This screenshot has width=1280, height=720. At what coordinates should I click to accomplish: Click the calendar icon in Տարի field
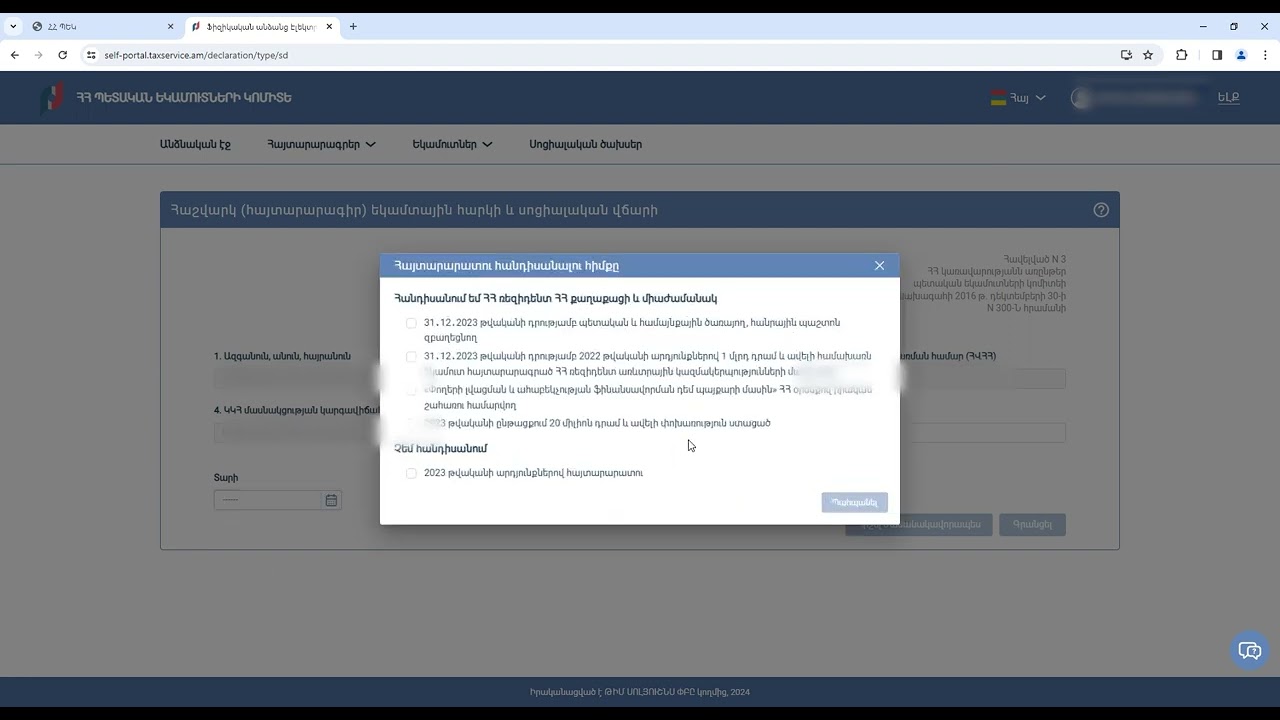(331, 500)
